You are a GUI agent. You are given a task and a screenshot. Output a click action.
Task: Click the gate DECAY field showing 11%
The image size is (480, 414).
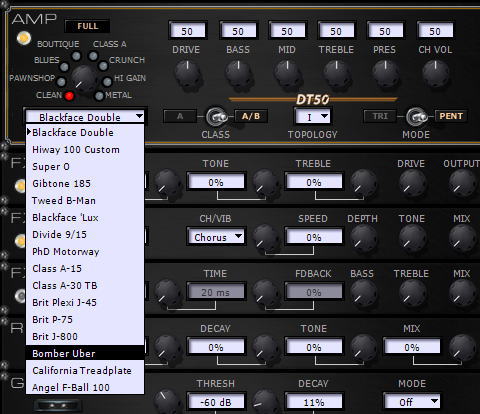(314, 402)
